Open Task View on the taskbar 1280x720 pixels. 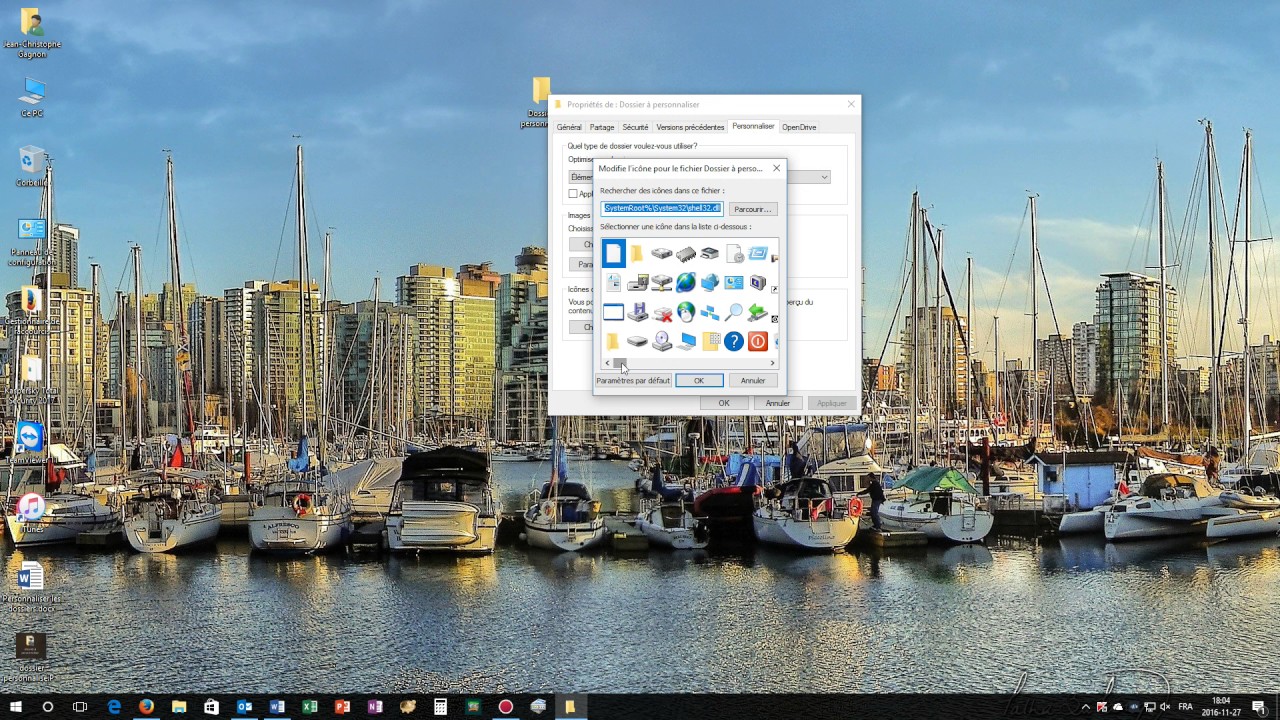[80, 707]
